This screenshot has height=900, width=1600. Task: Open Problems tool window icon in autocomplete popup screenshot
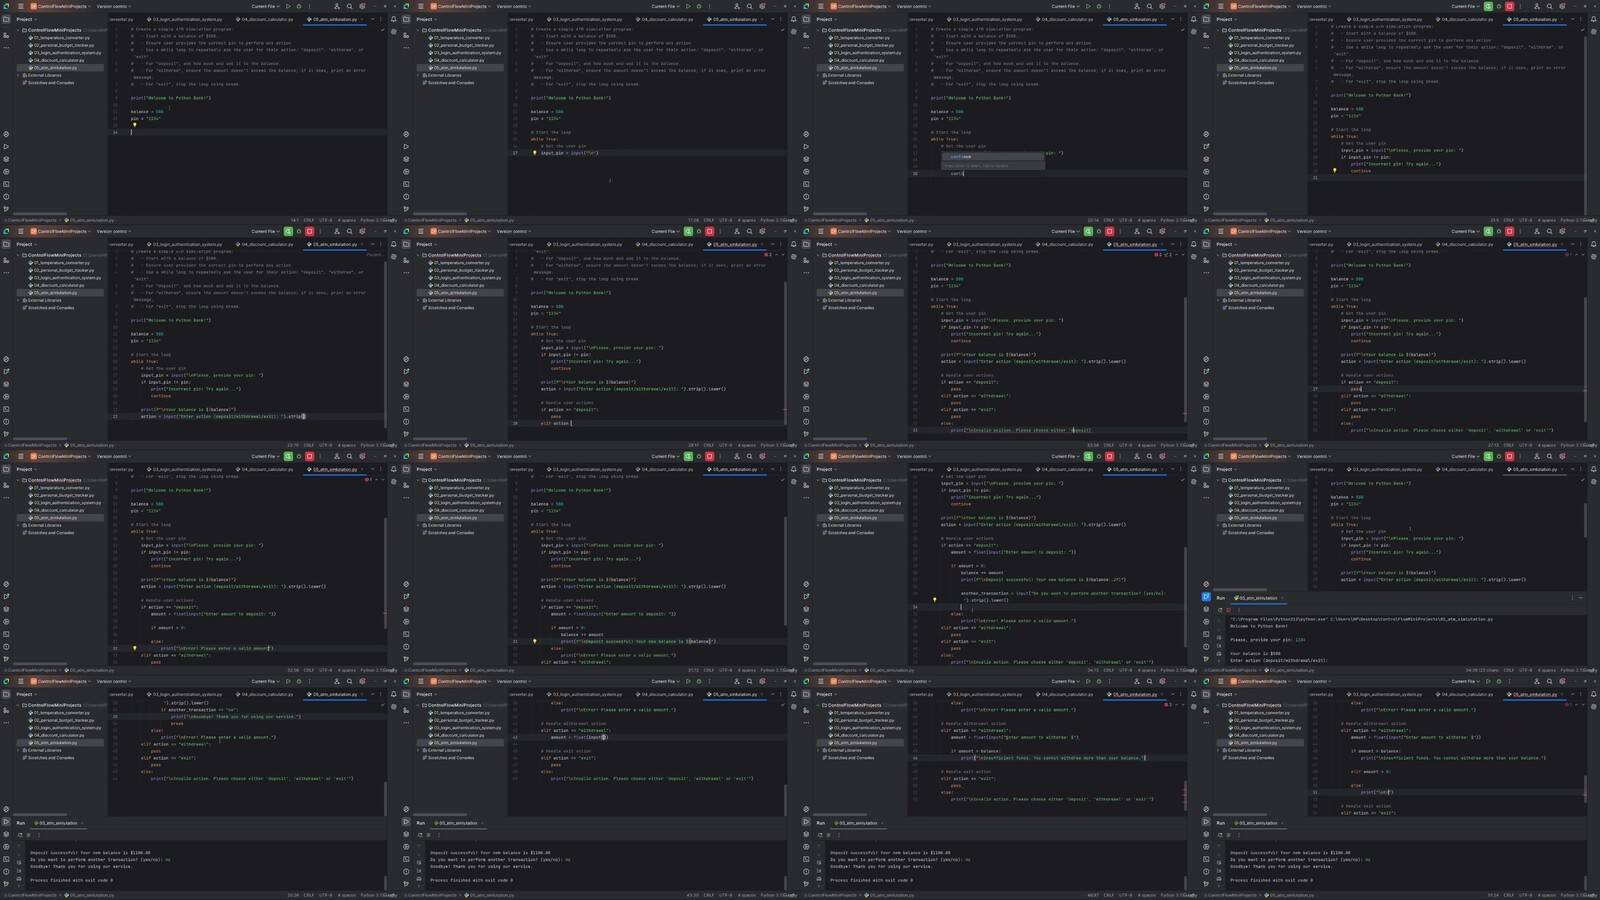pos(806,196)
